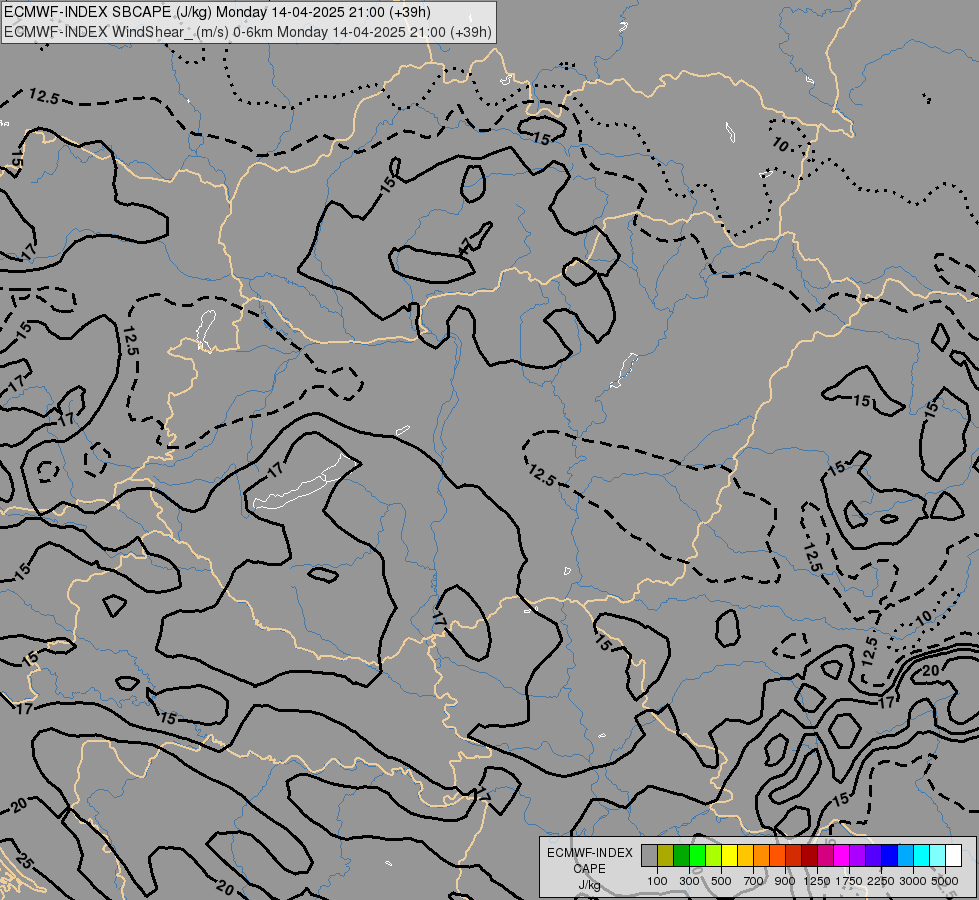This screenshot has height=900, width=979.
Task: Select the pure yellow CAPE swatch
Action: tap(729, 856)
